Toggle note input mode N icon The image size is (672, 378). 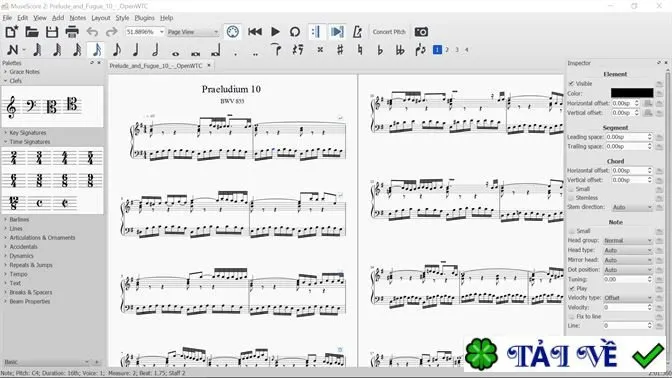click(x=12, y=50)
